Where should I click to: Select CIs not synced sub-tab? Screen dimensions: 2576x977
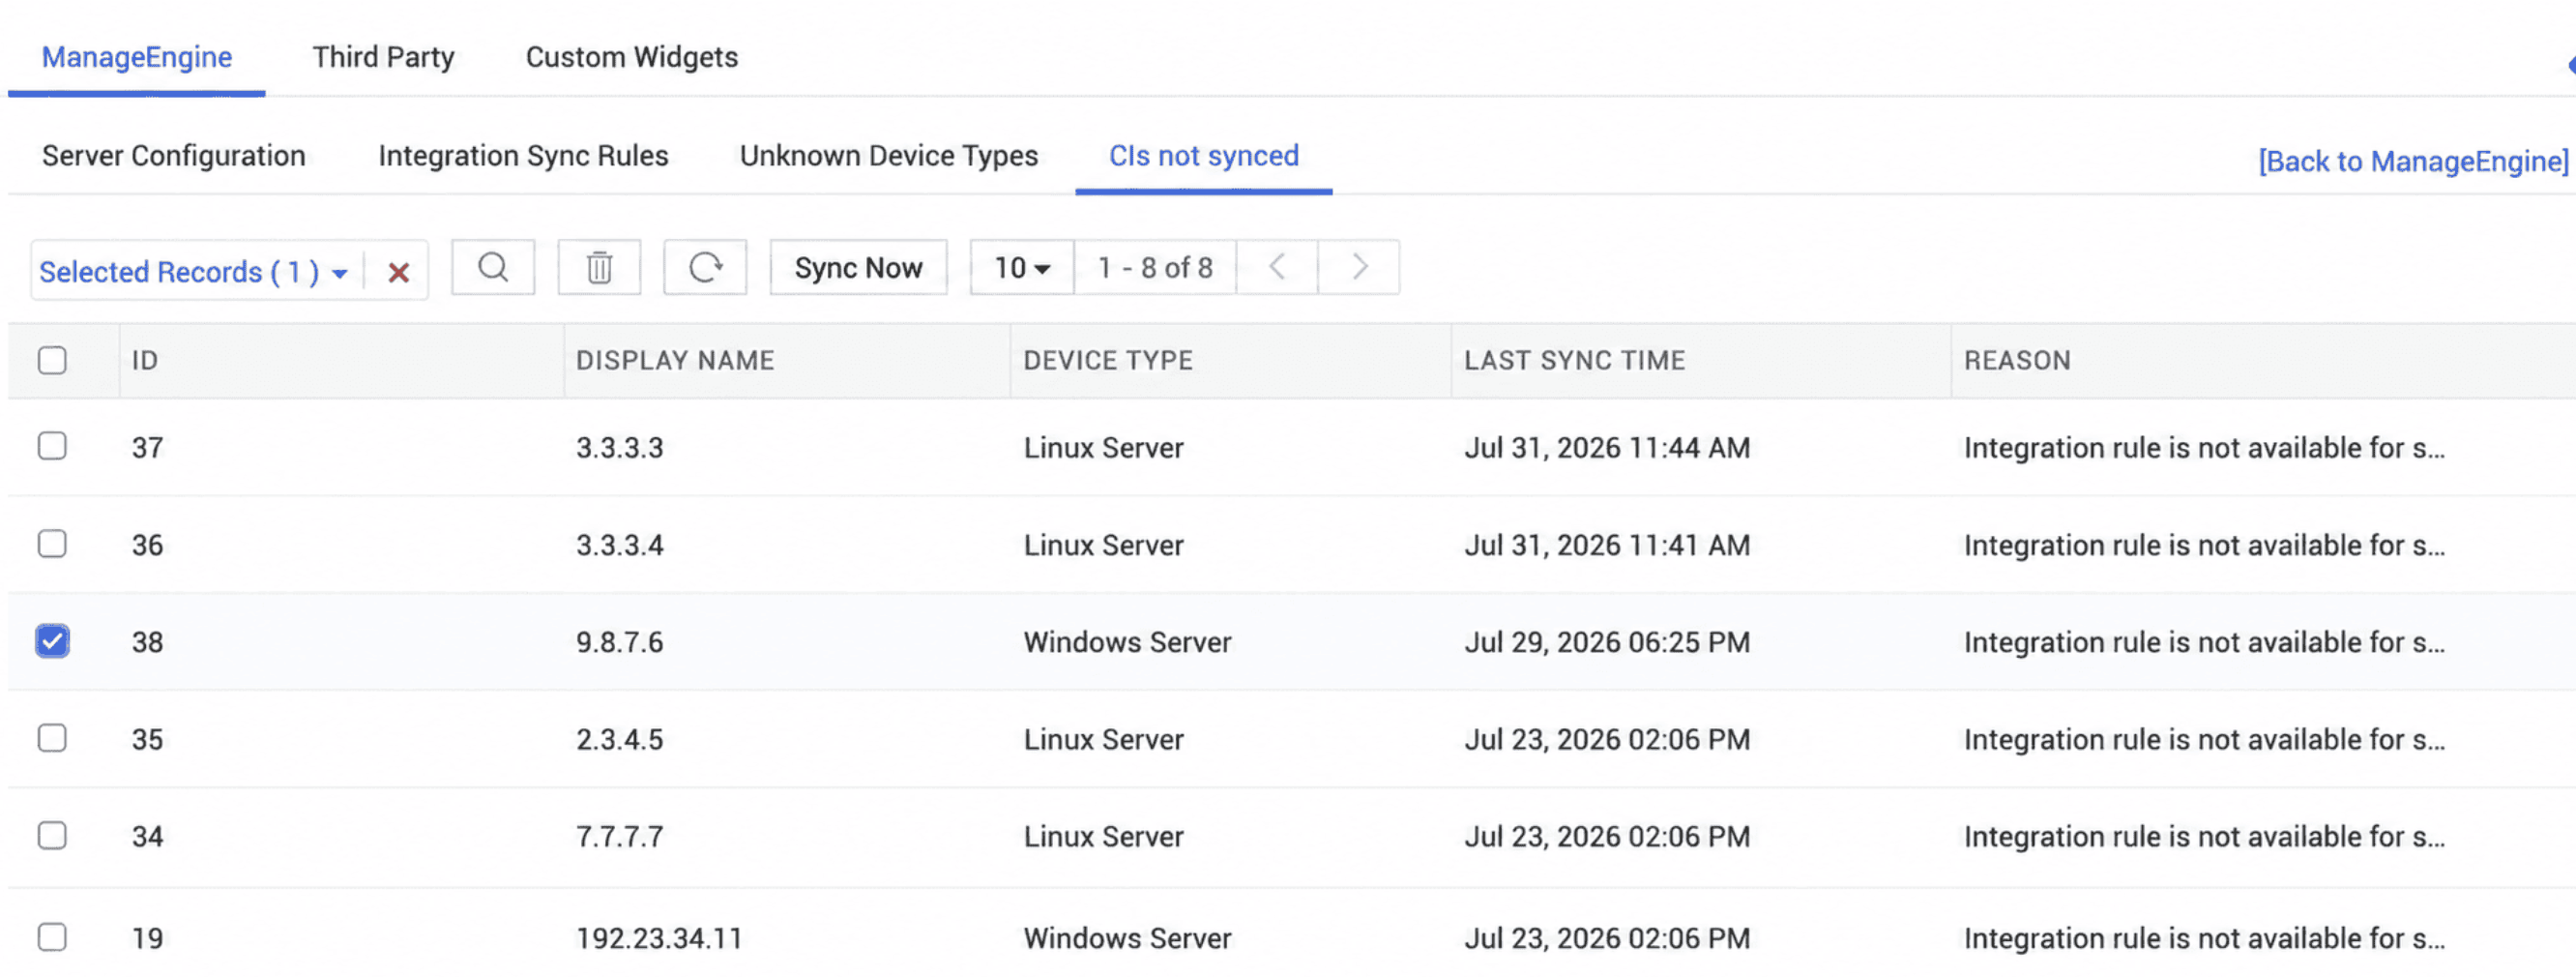pos(1204,156)
